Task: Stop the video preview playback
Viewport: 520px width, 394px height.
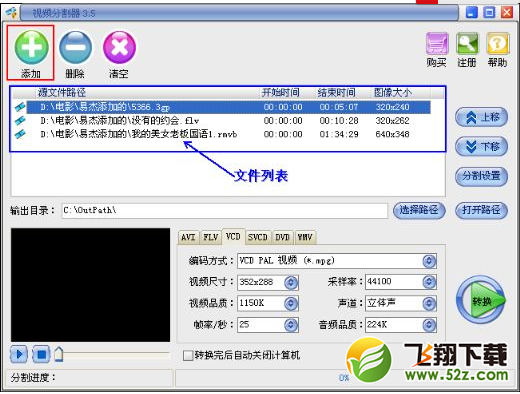Action: click(x=41, y=354)
